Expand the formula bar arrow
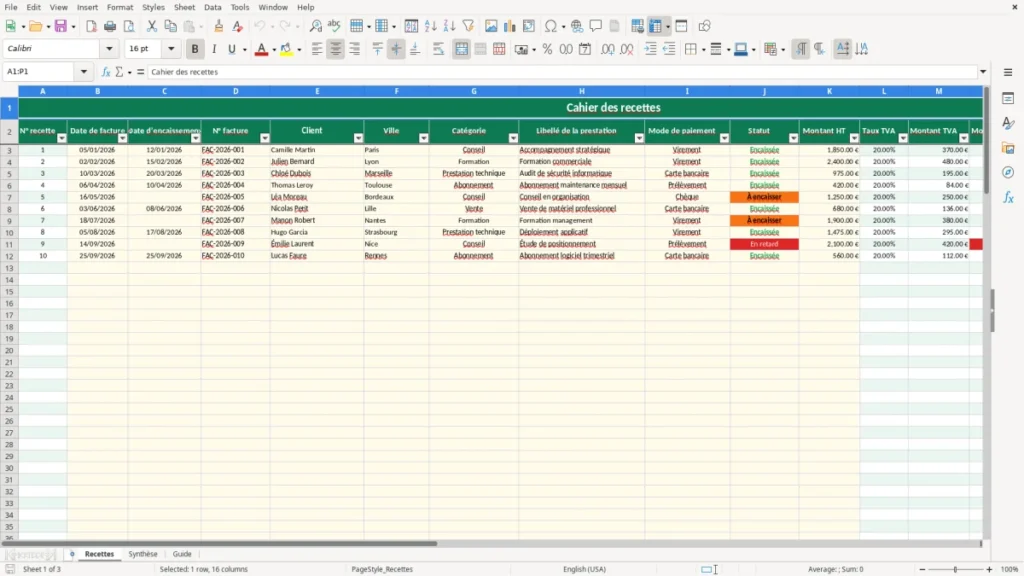This screenshot has height=576, width=1024. pos(983,72)
